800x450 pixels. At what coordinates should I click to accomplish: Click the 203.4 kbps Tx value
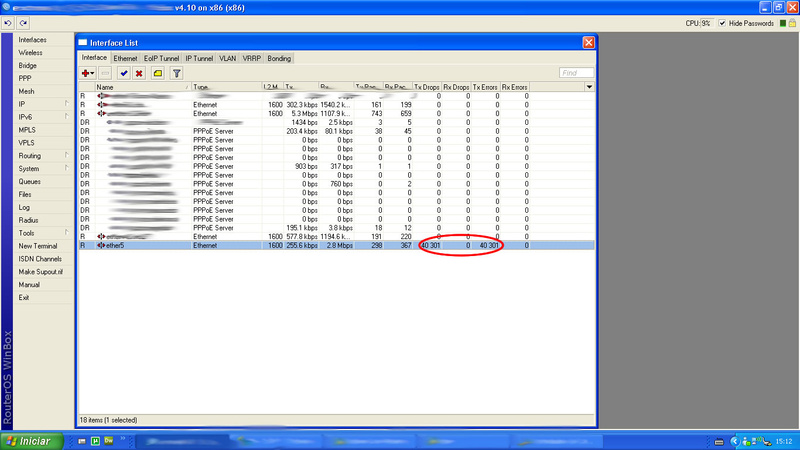coord(302,131)
